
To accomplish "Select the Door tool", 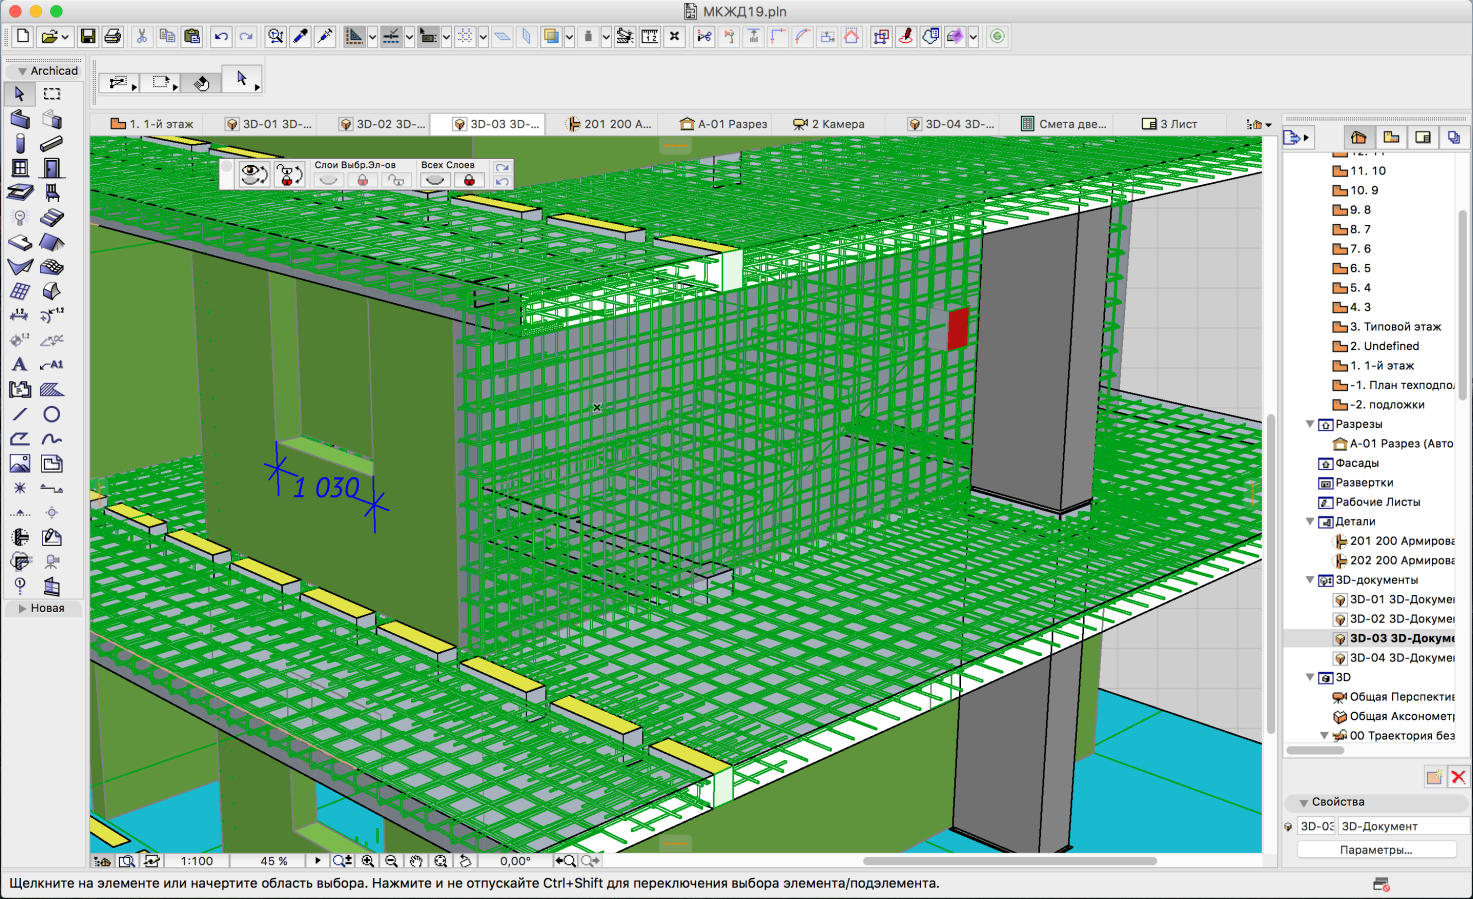I will point(52,168).
